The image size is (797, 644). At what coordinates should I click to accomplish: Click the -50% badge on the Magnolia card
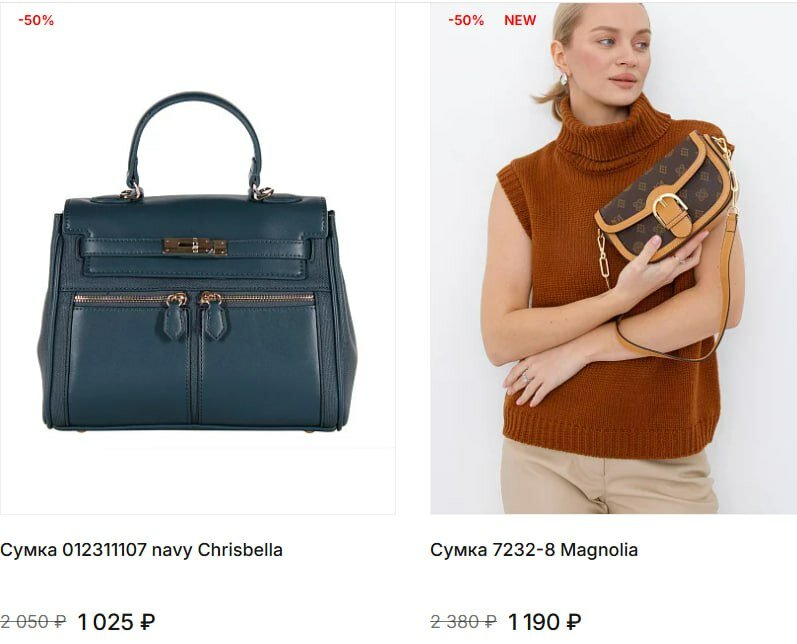pyautogui.click(x=466, y=20)
